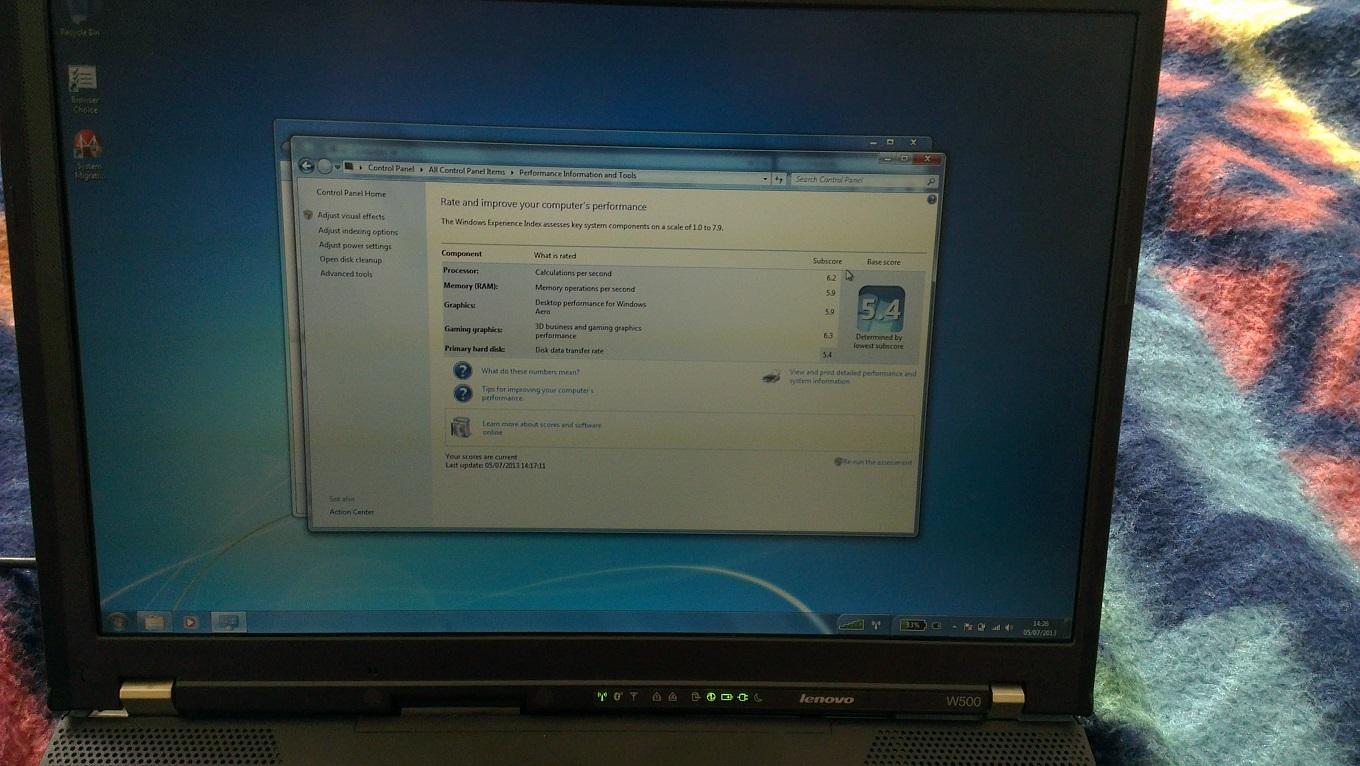The width and height of the screenshot is (1360, 766).
Task: Open disk cleanup from sidebar
Action: pos(351,259)
